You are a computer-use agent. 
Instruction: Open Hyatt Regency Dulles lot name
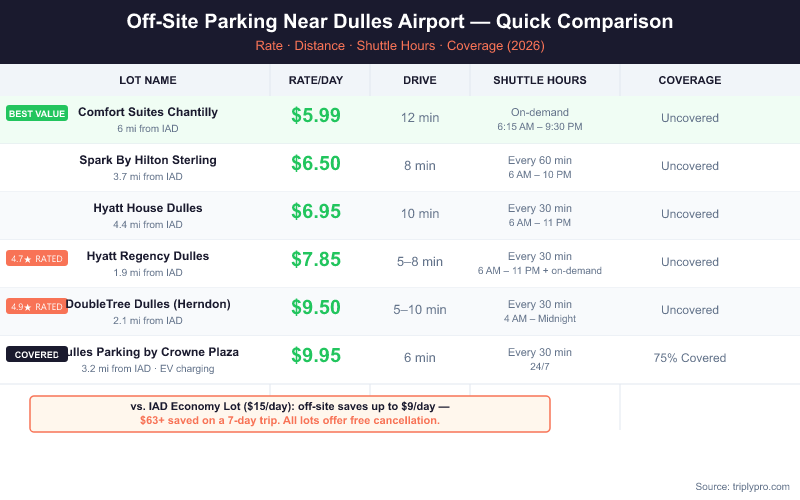(x=148, y=256)
